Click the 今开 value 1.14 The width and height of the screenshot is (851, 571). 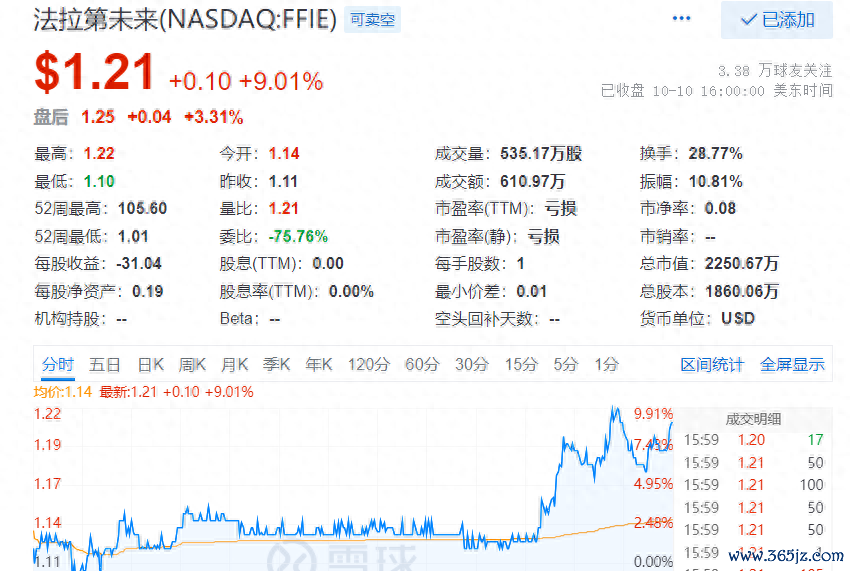tap(284, 154)
